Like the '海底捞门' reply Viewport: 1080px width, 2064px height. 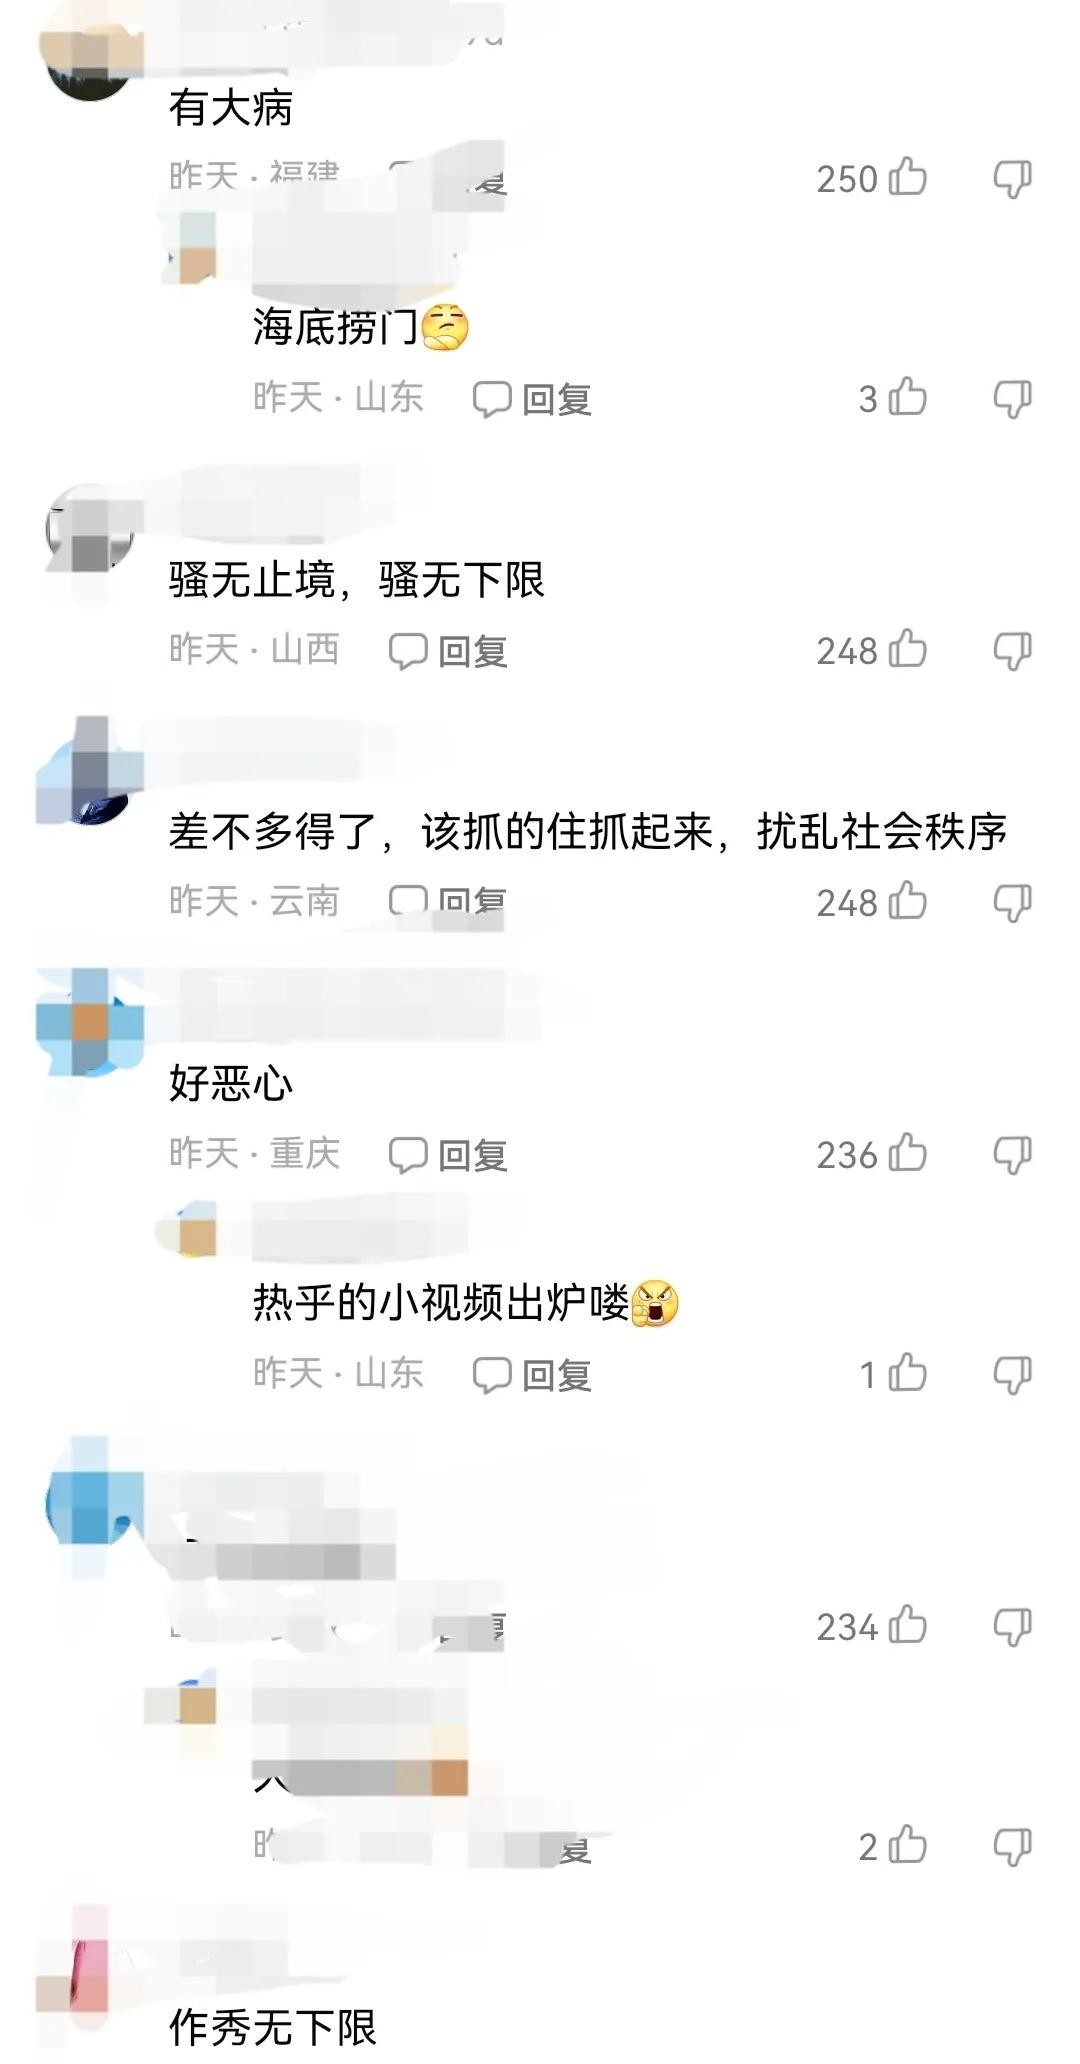908,397
